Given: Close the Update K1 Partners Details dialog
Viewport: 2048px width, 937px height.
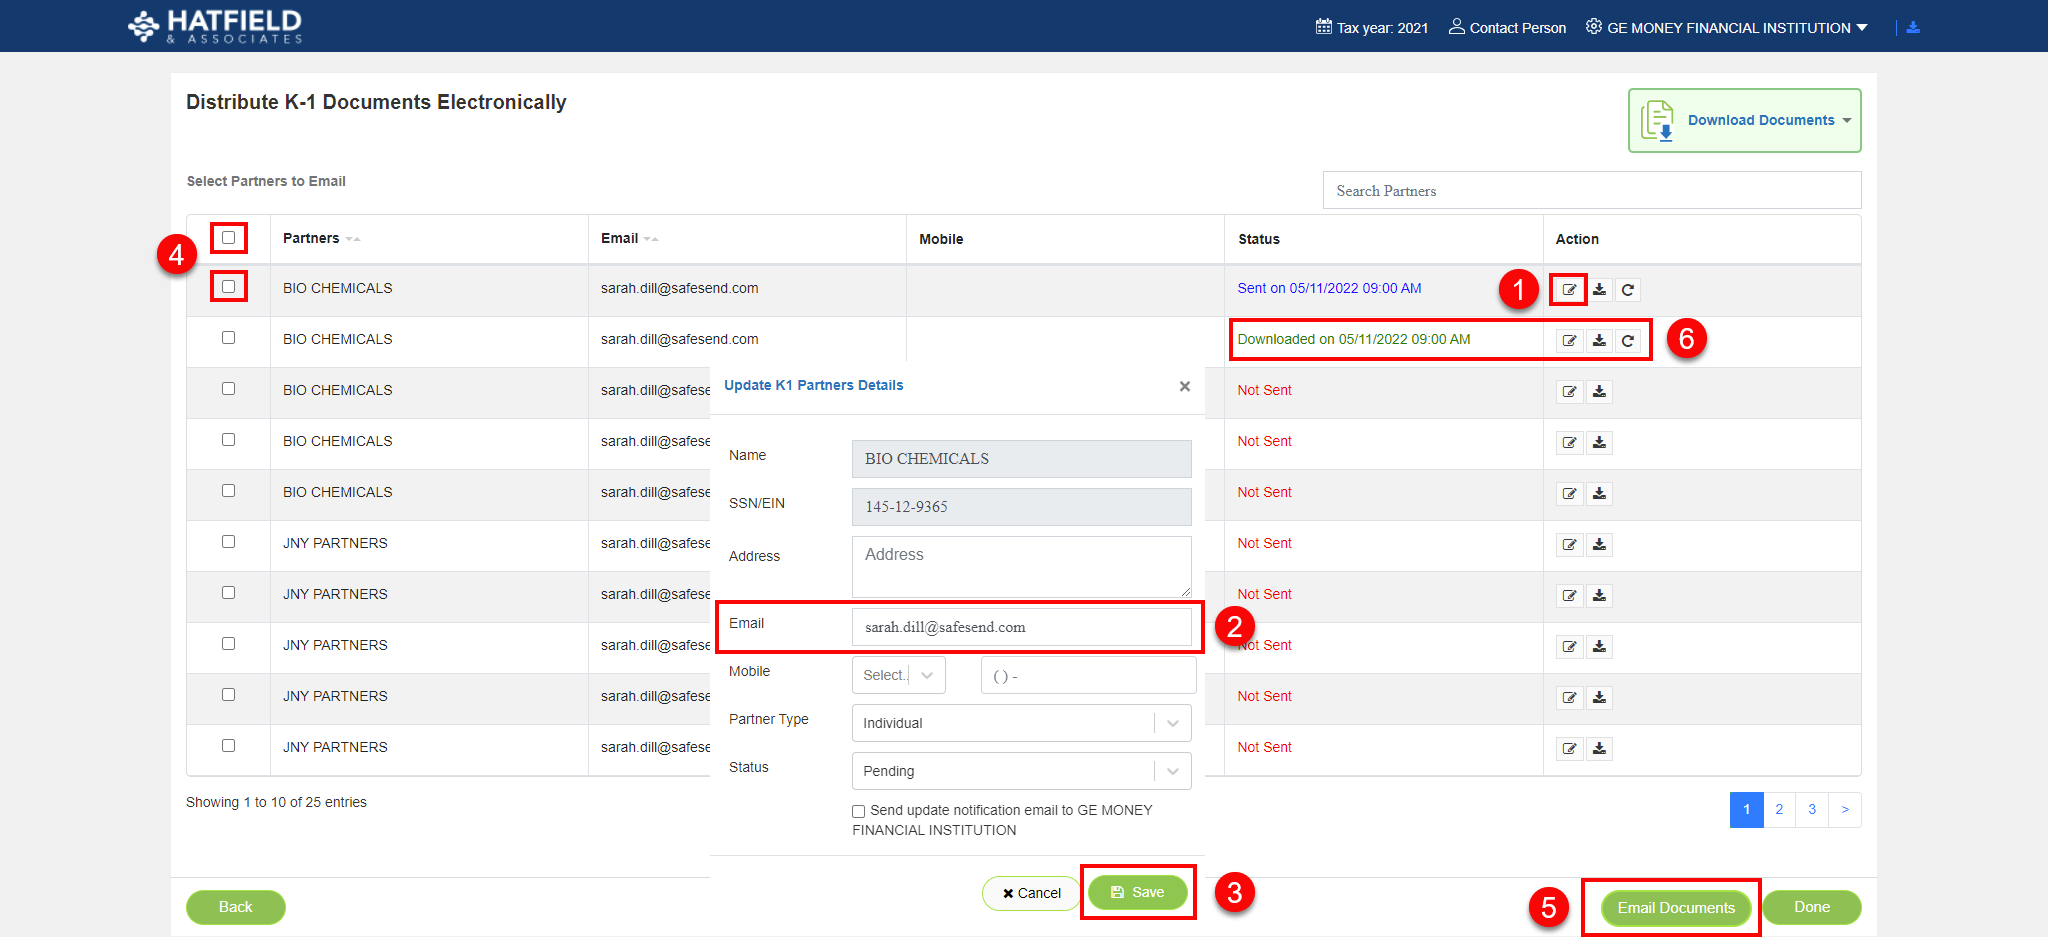Looking at the screenshot, I should (1184, 386).
